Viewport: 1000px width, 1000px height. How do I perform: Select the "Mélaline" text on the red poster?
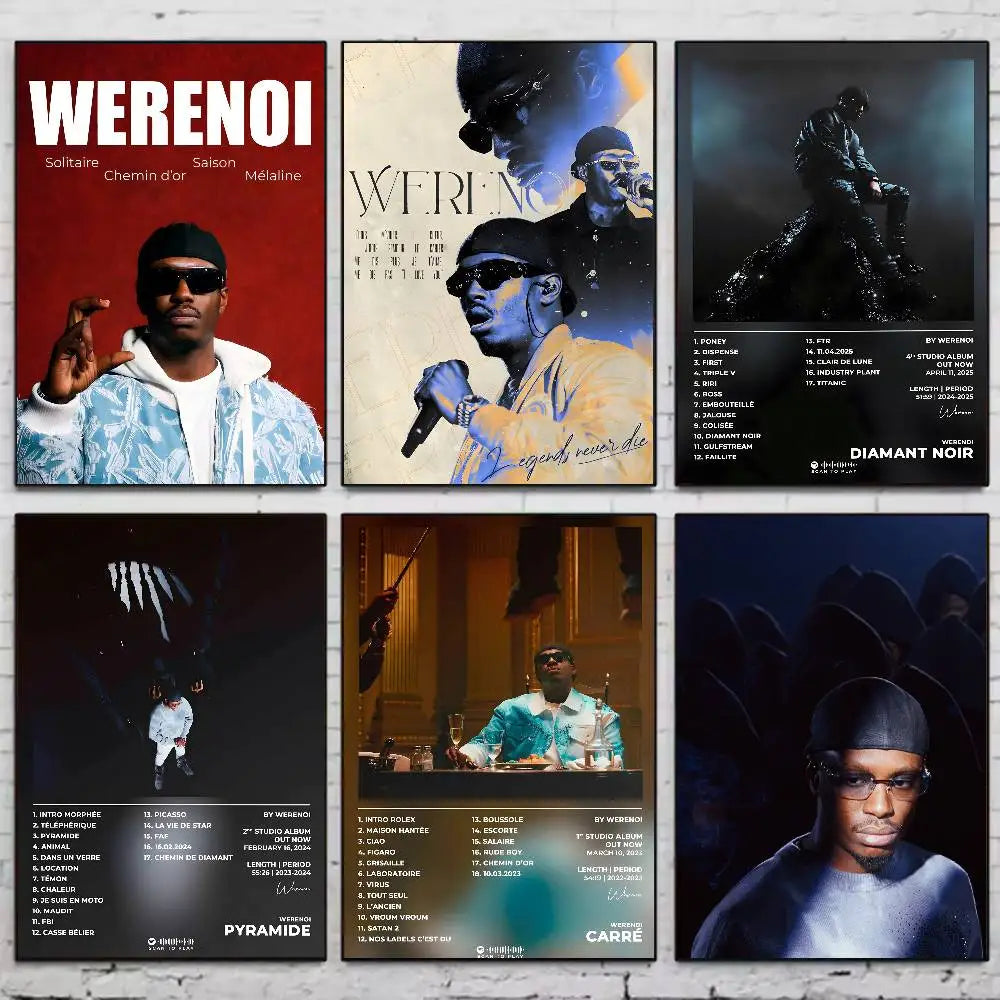click(x=272, y=176)
